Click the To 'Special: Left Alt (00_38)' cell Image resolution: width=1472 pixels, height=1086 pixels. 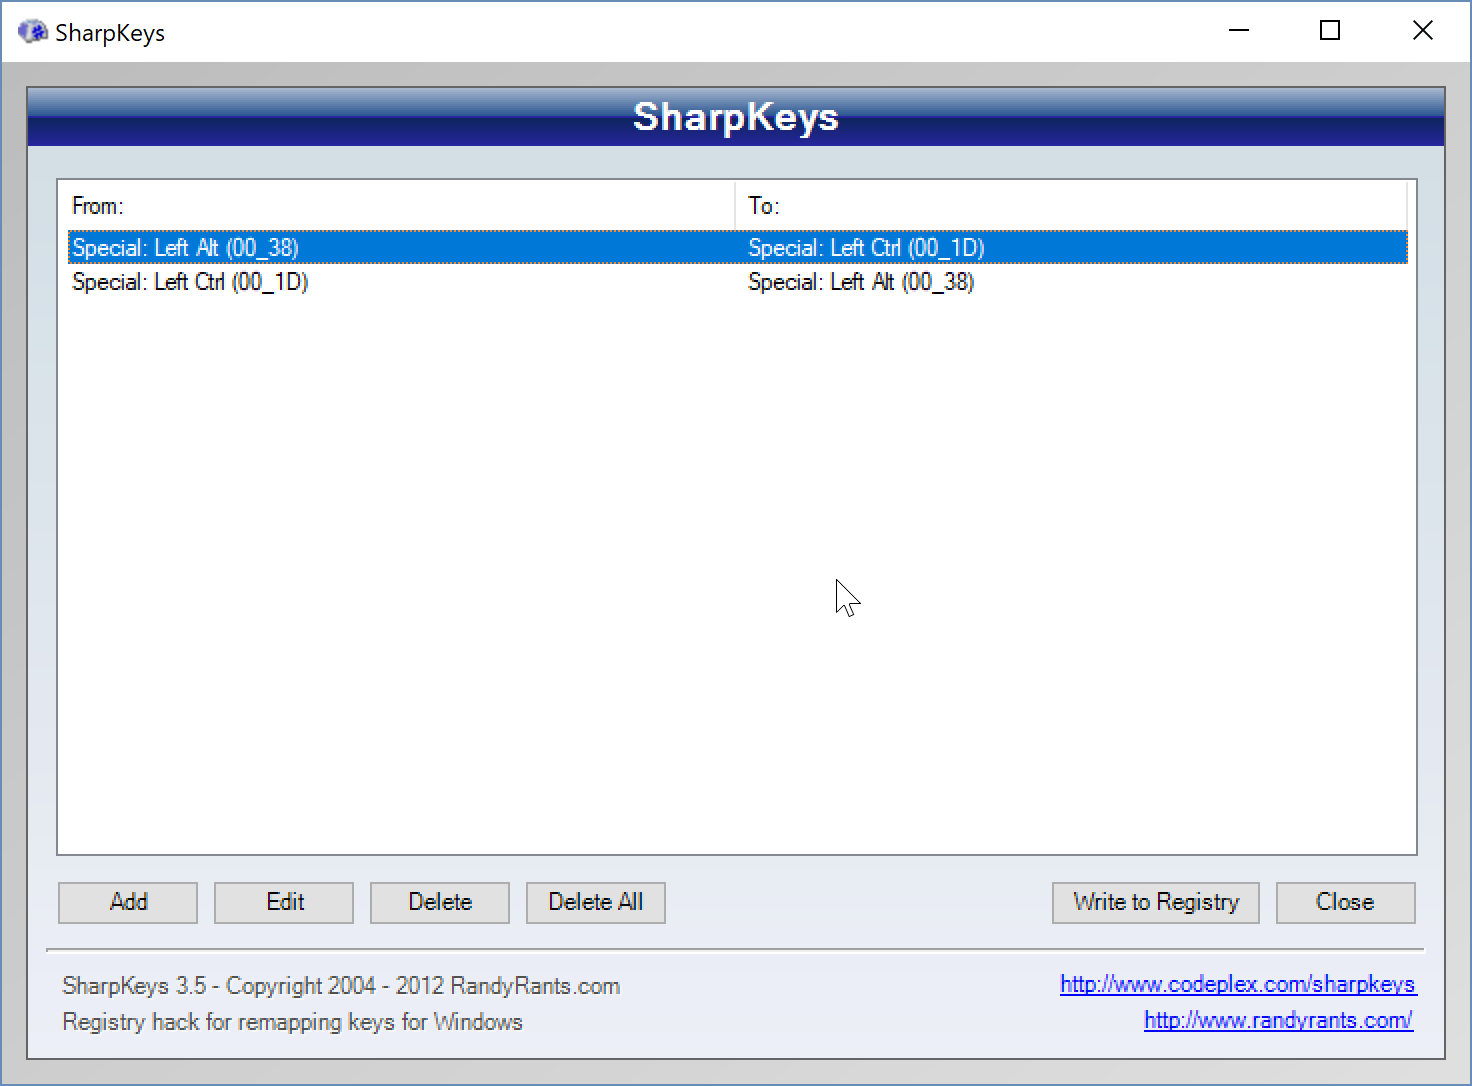[x=861, y=282]
